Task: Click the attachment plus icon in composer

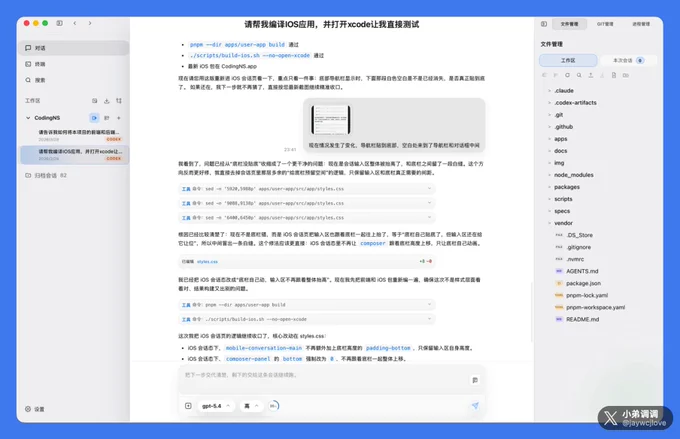Action: pyautogui.click(x=188, y=406)
